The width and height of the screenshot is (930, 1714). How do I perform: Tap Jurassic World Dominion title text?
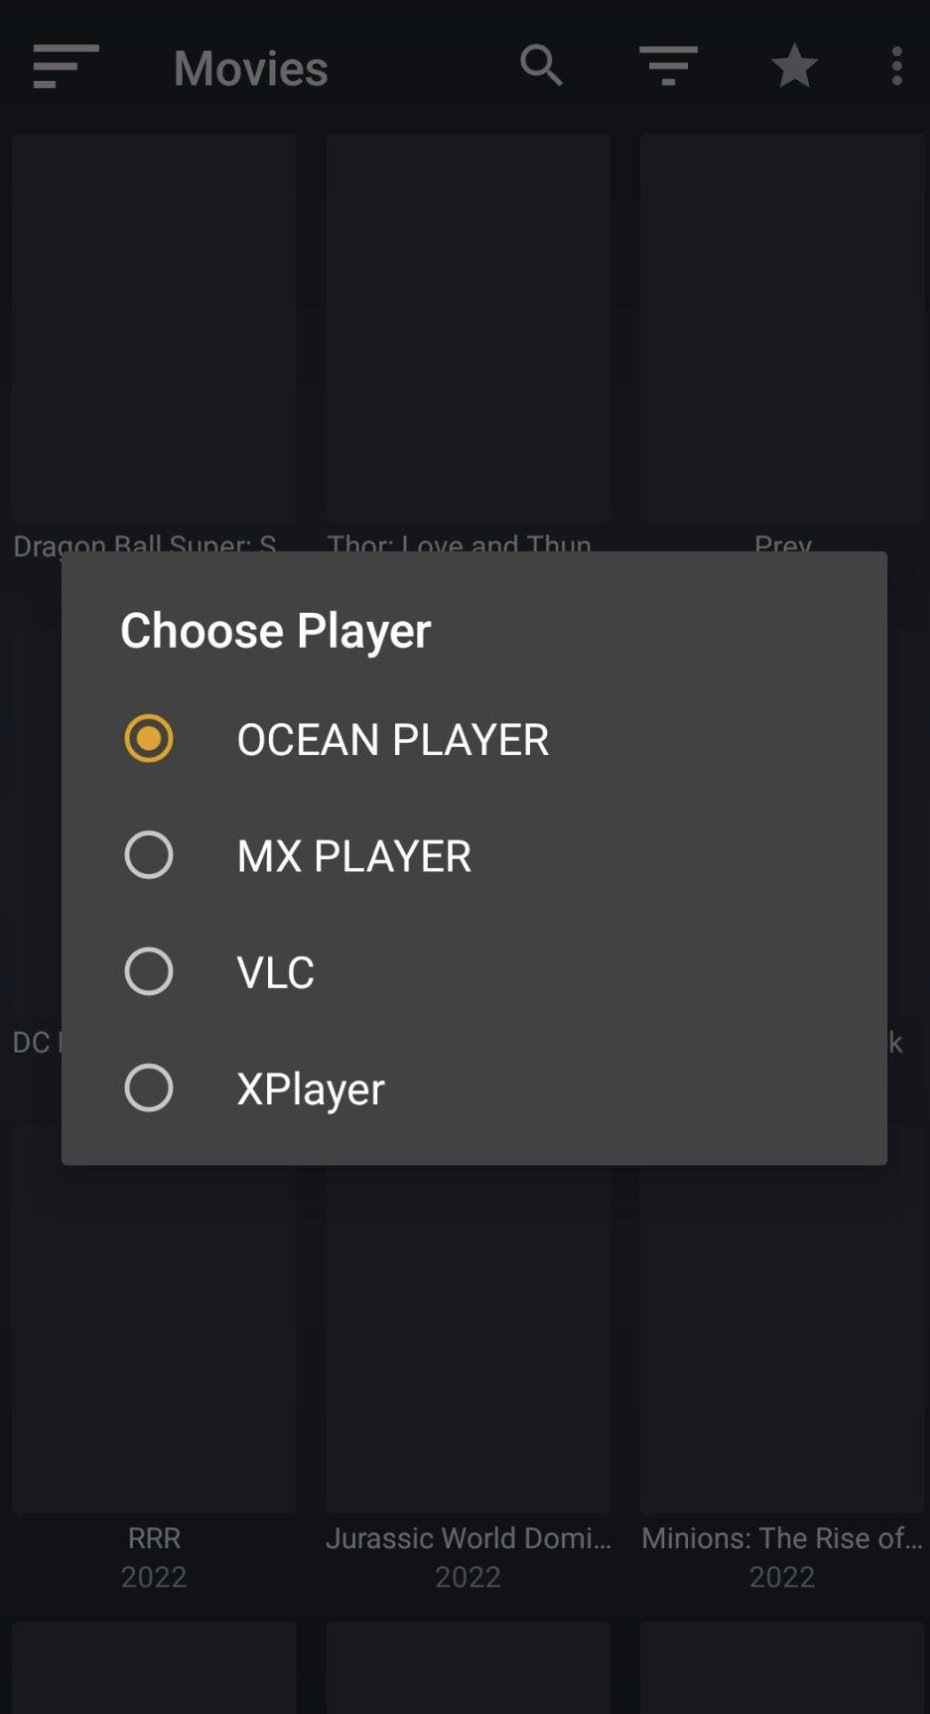(x=467, y=1538)
